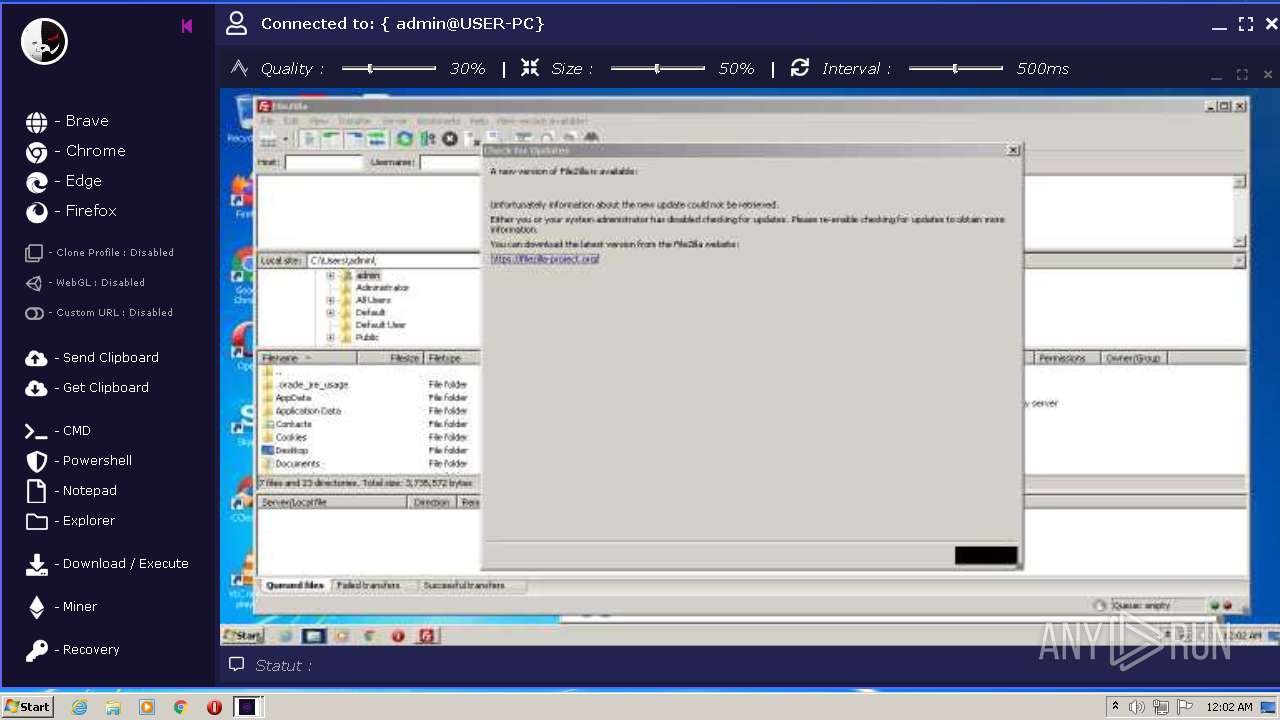
Task: Adjust the Size slider
Action: [657, 68]
